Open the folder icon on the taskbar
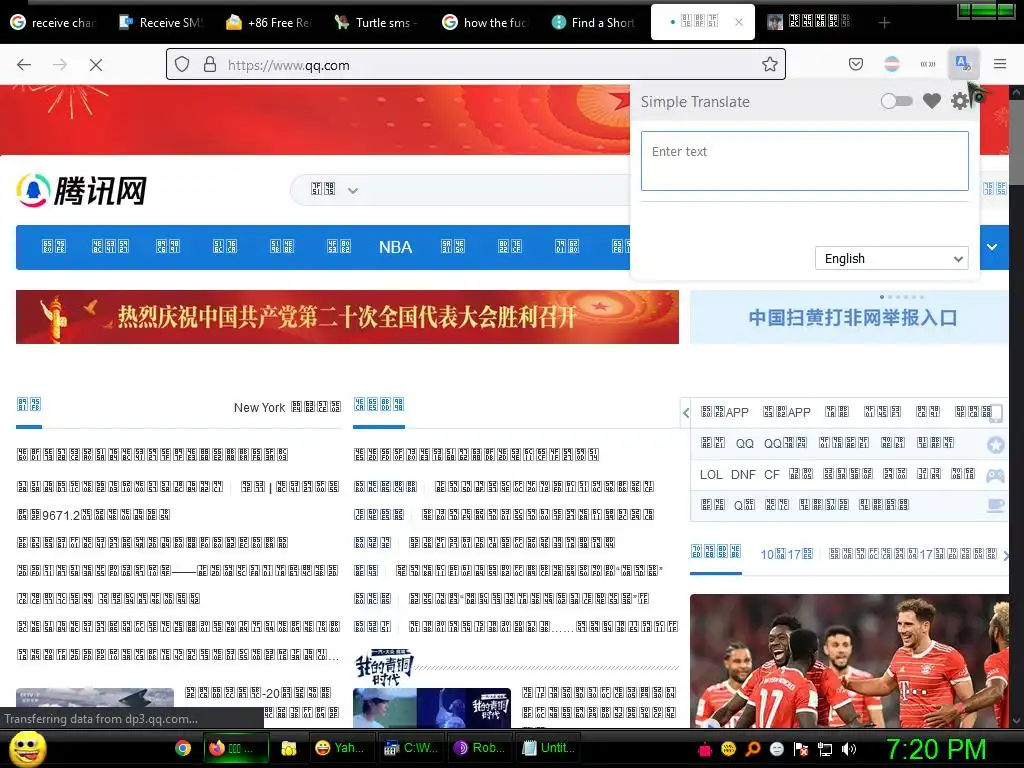The width and height of the screenshot is (1024, 768). pyautogui.click(x=289, y=748)
